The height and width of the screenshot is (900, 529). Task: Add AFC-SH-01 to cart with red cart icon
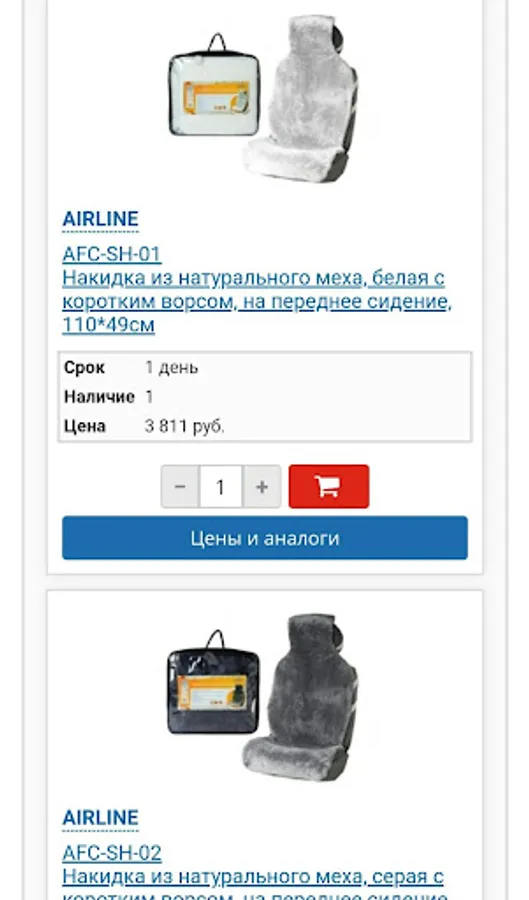click(x=329, y=487)
